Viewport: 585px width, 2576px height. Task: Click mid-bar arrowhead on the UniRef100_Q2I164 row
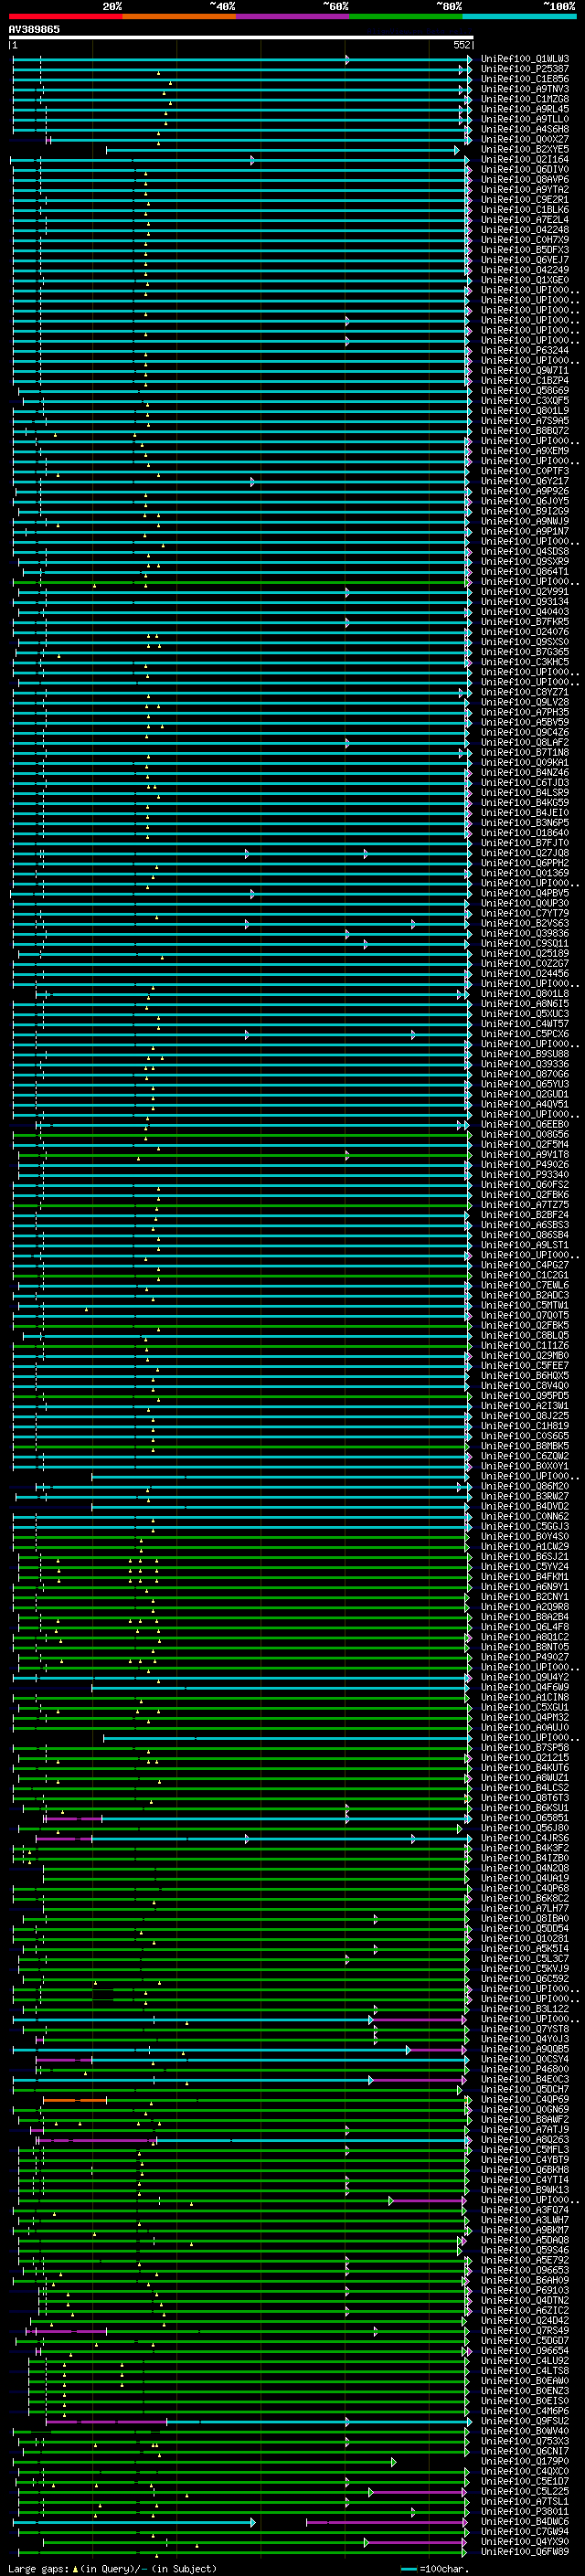point(252,160)
